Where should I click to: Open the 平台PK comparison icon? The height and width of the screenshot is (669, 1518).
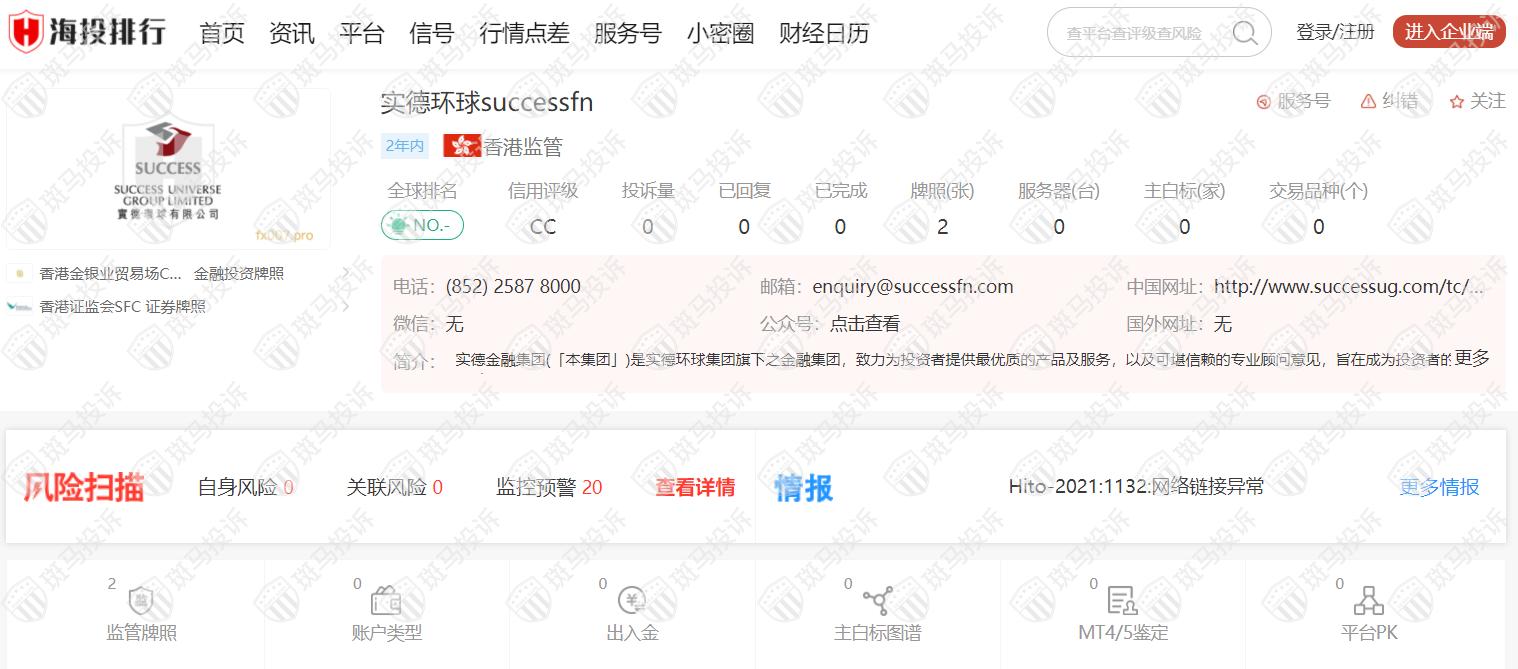(x=1368, y=601)
